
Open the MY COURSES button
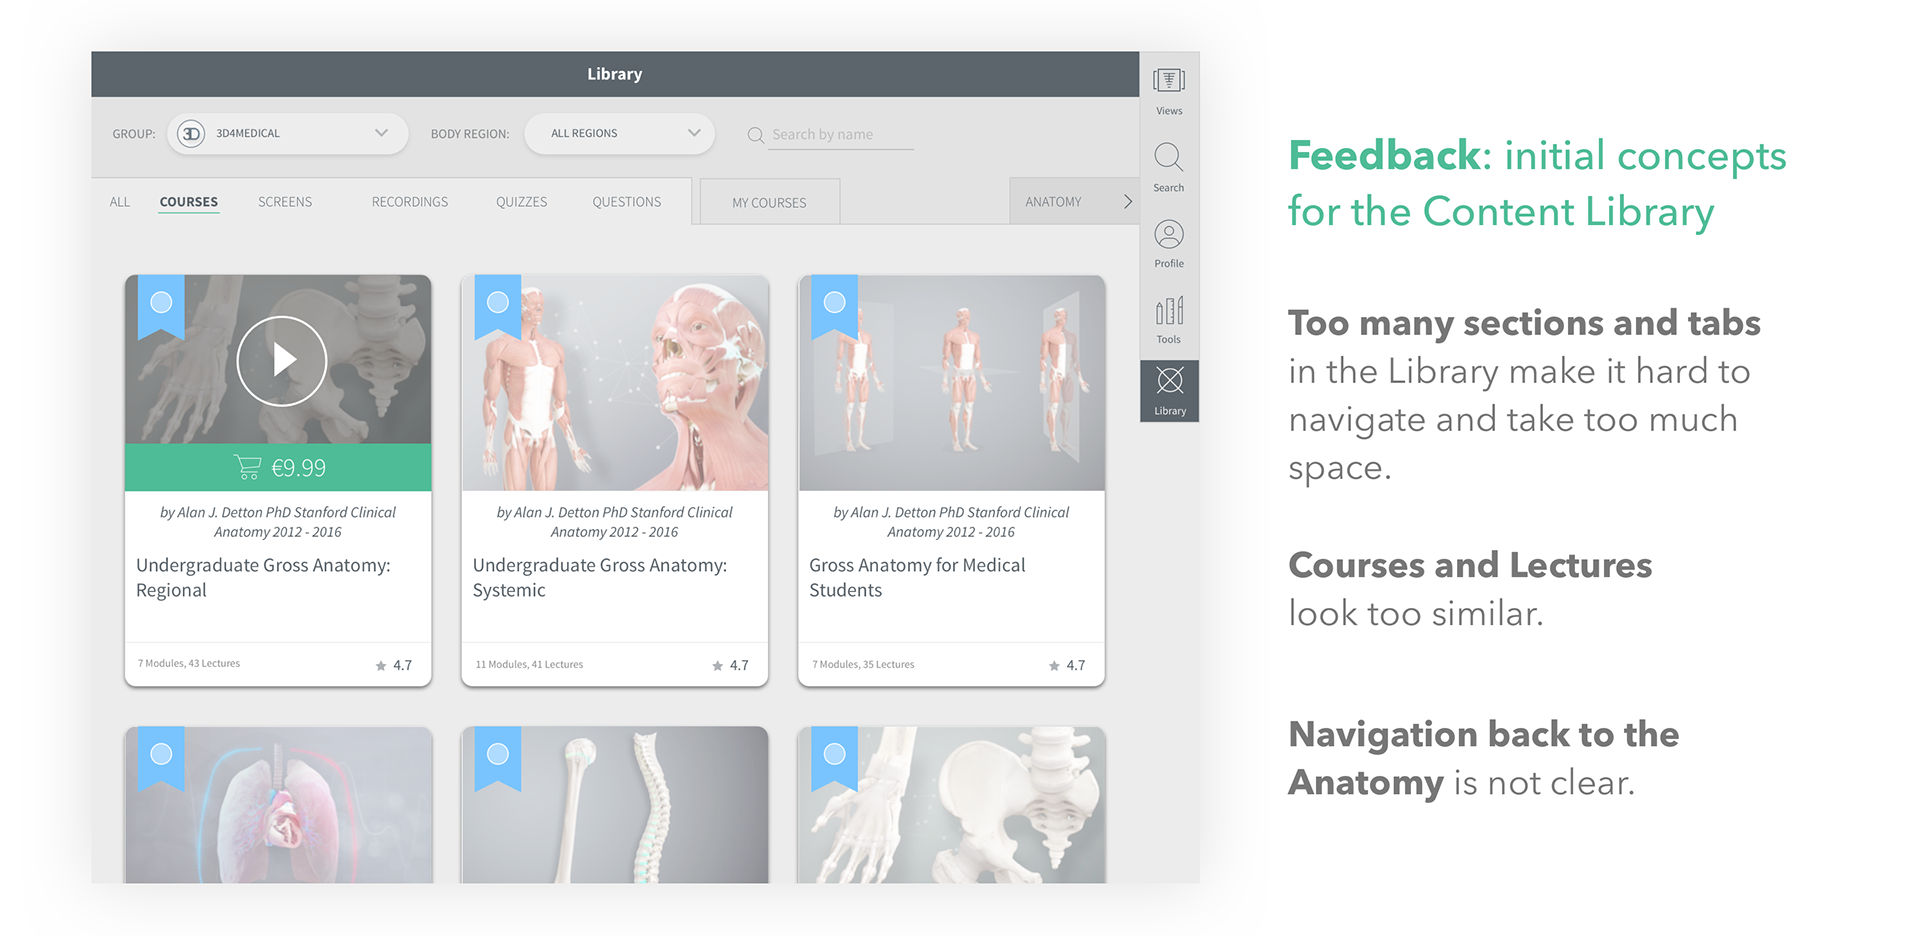(770, 202)
